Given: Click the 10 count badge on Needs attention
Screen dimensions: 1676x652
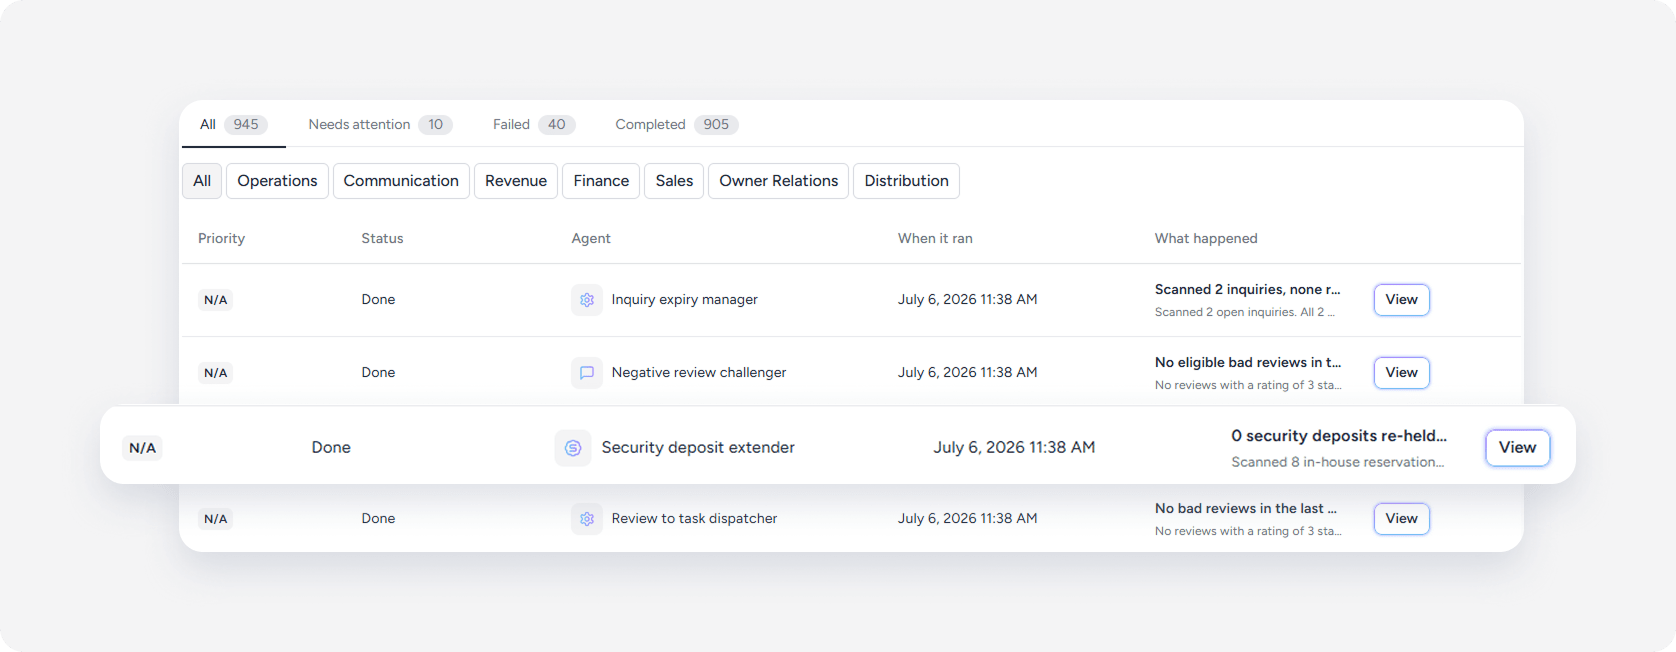Looking at the screenshot, I should click(x=436, y=125).
